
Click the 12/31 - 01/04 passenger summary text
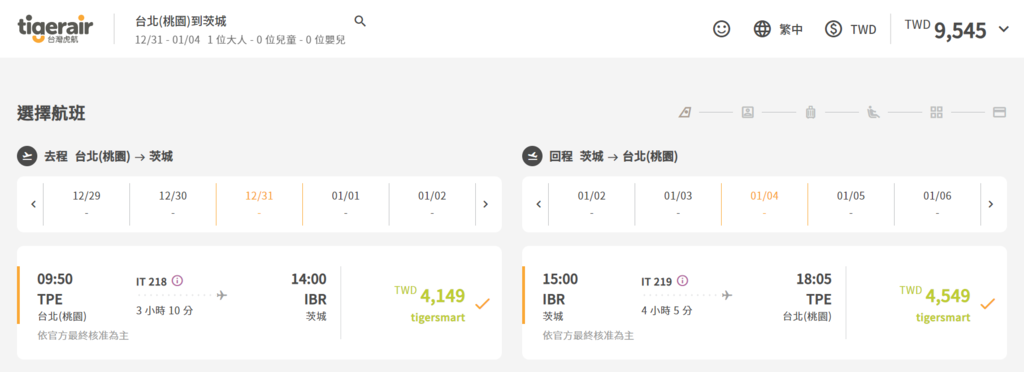[240, 40]
